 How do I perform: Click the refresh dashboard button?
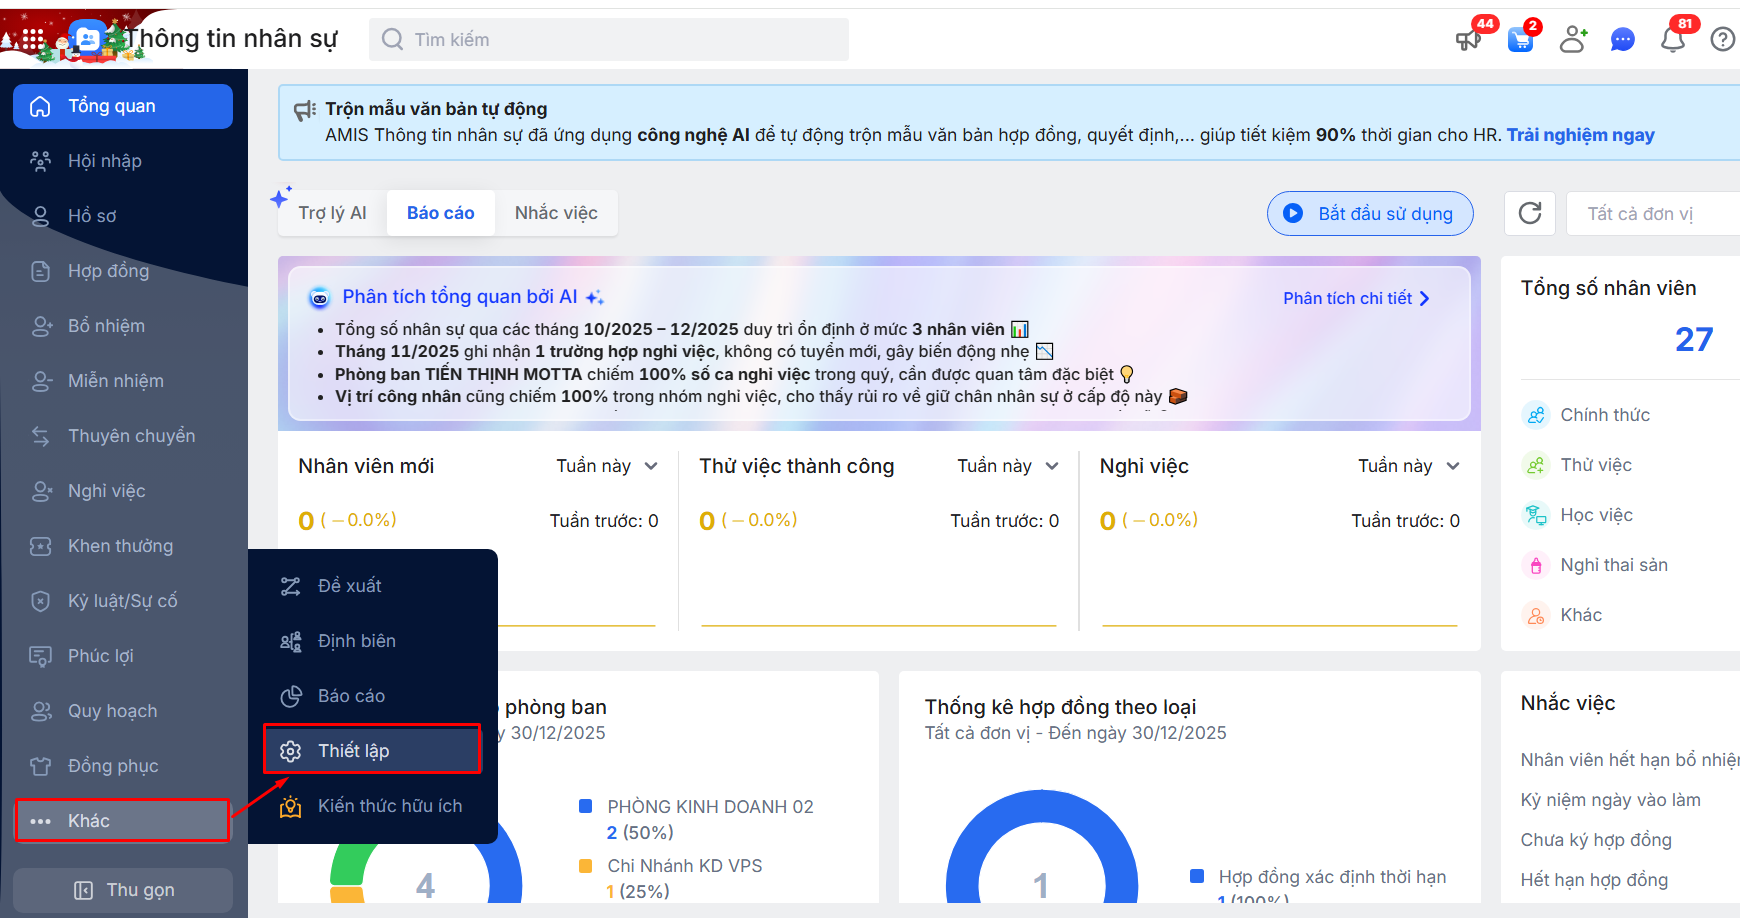(x=1530, y=213)
